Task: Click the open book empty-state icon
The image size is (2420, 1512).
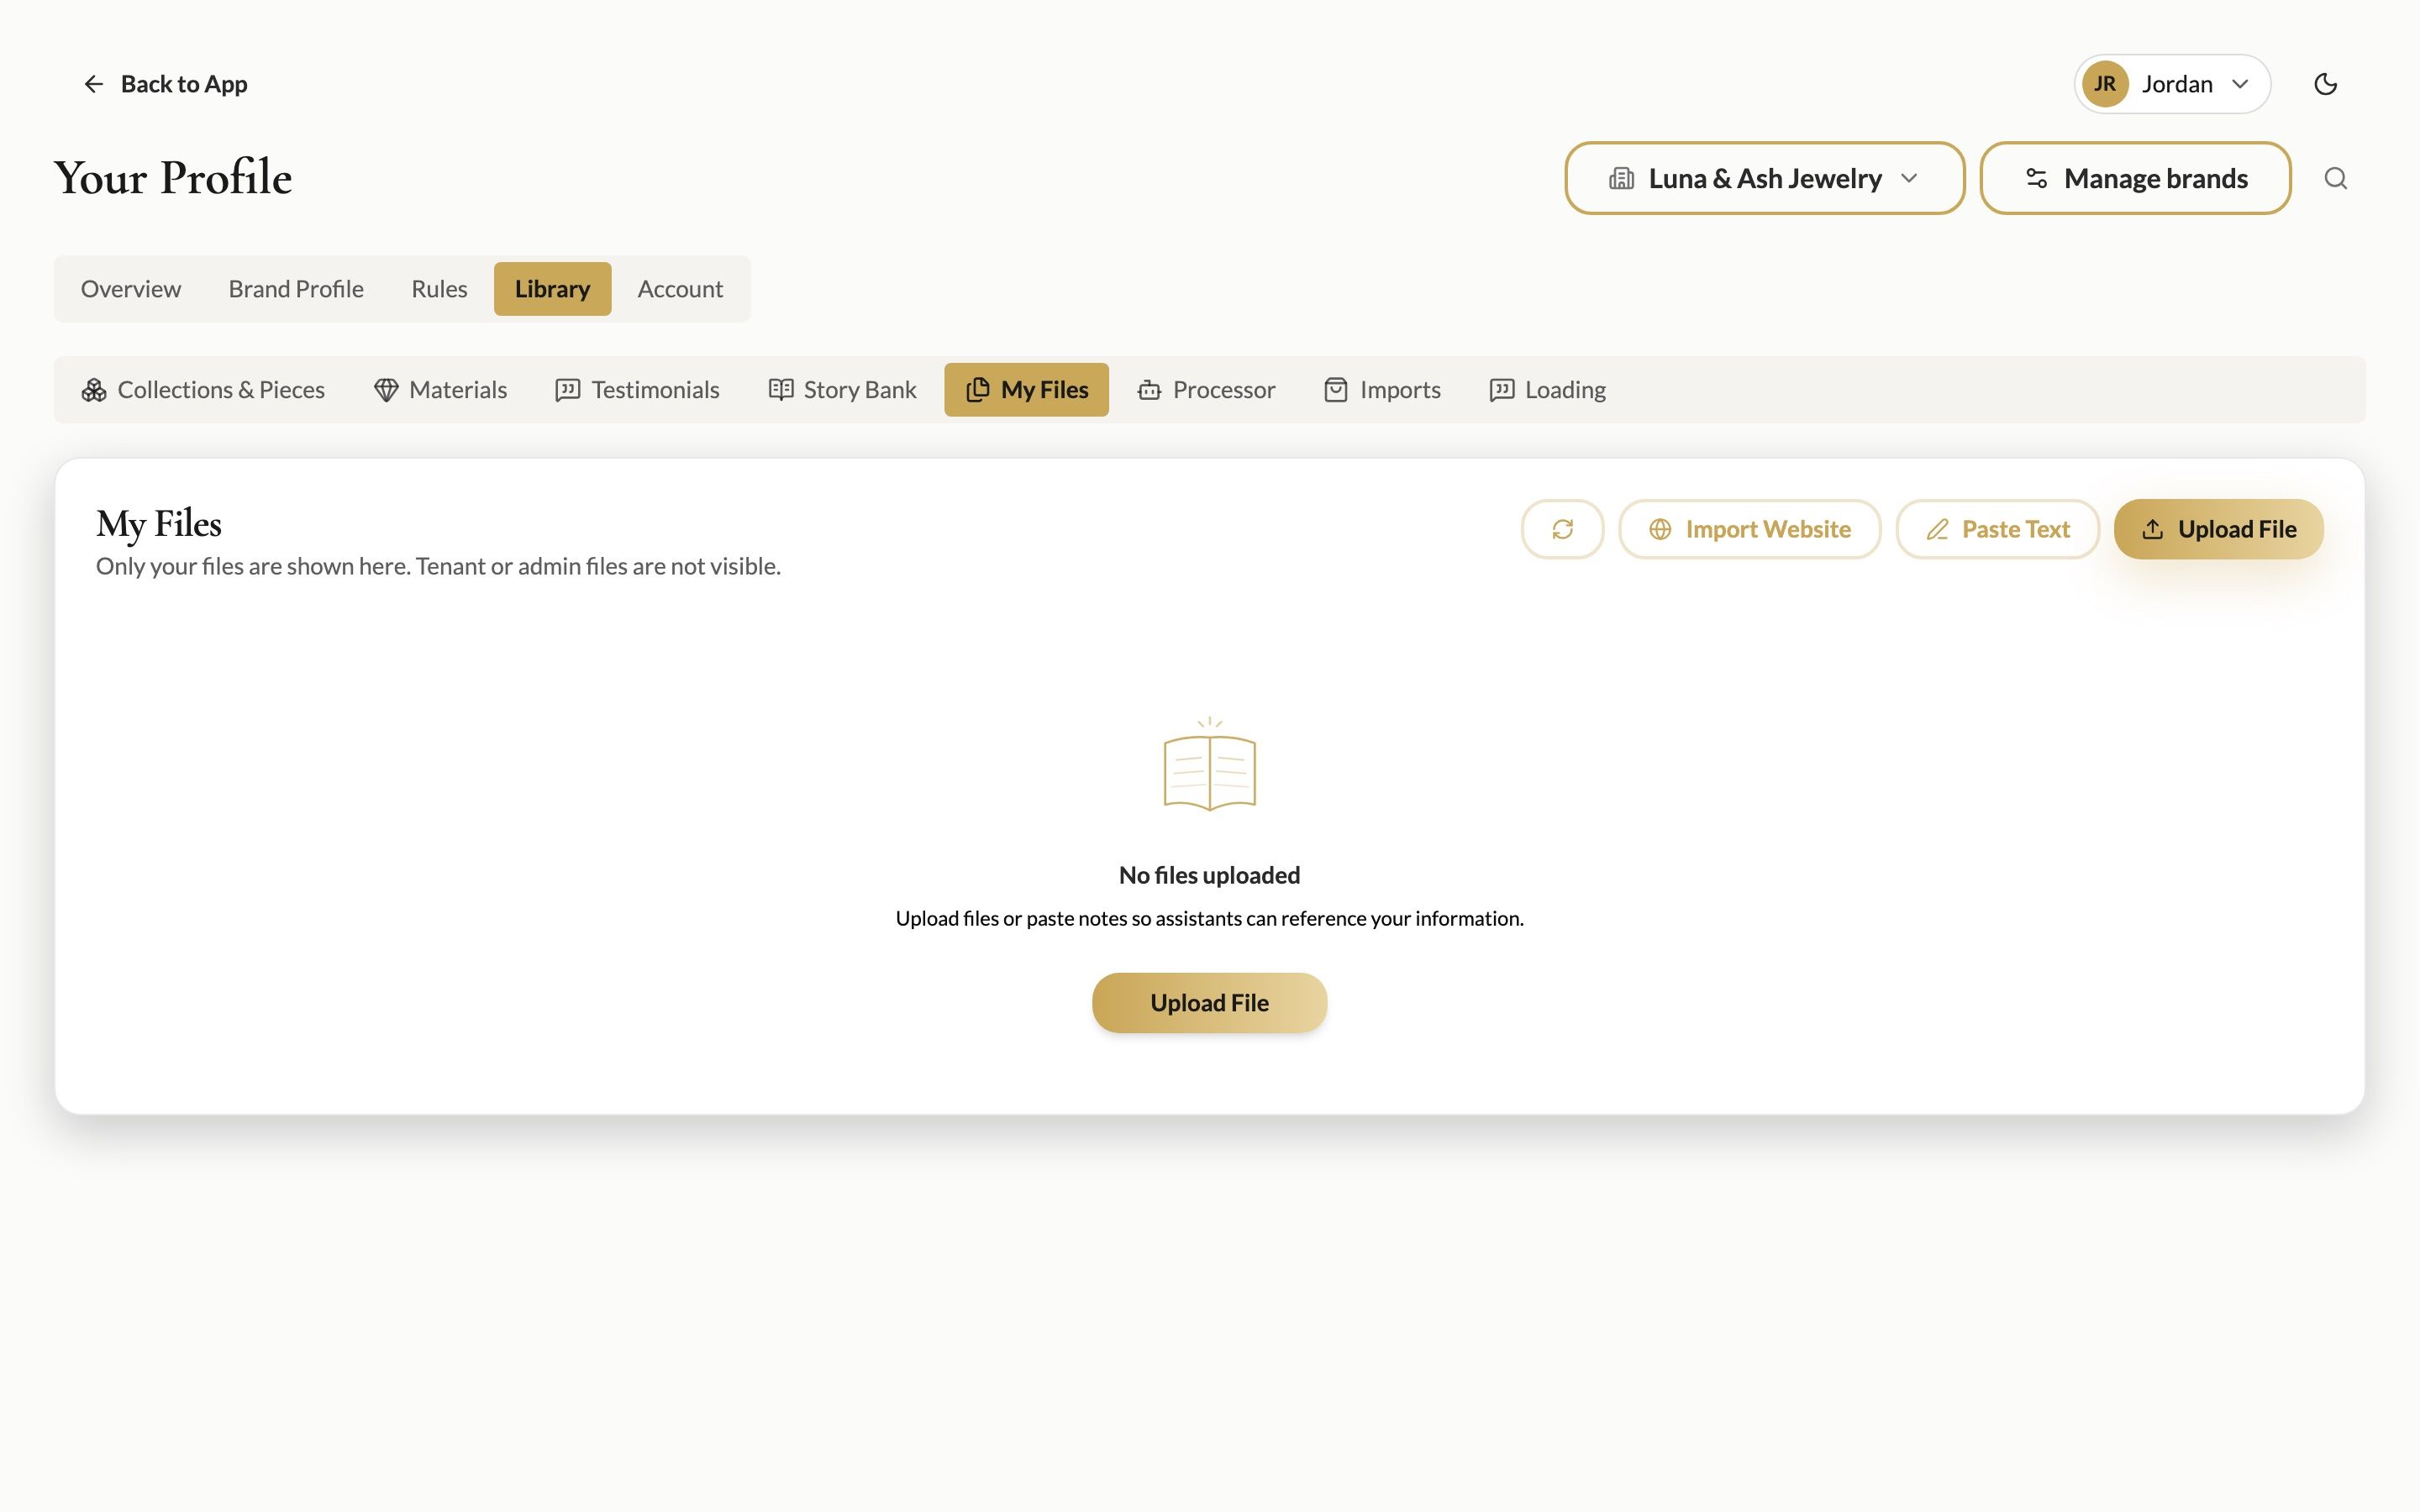Action: point(1209,764)
